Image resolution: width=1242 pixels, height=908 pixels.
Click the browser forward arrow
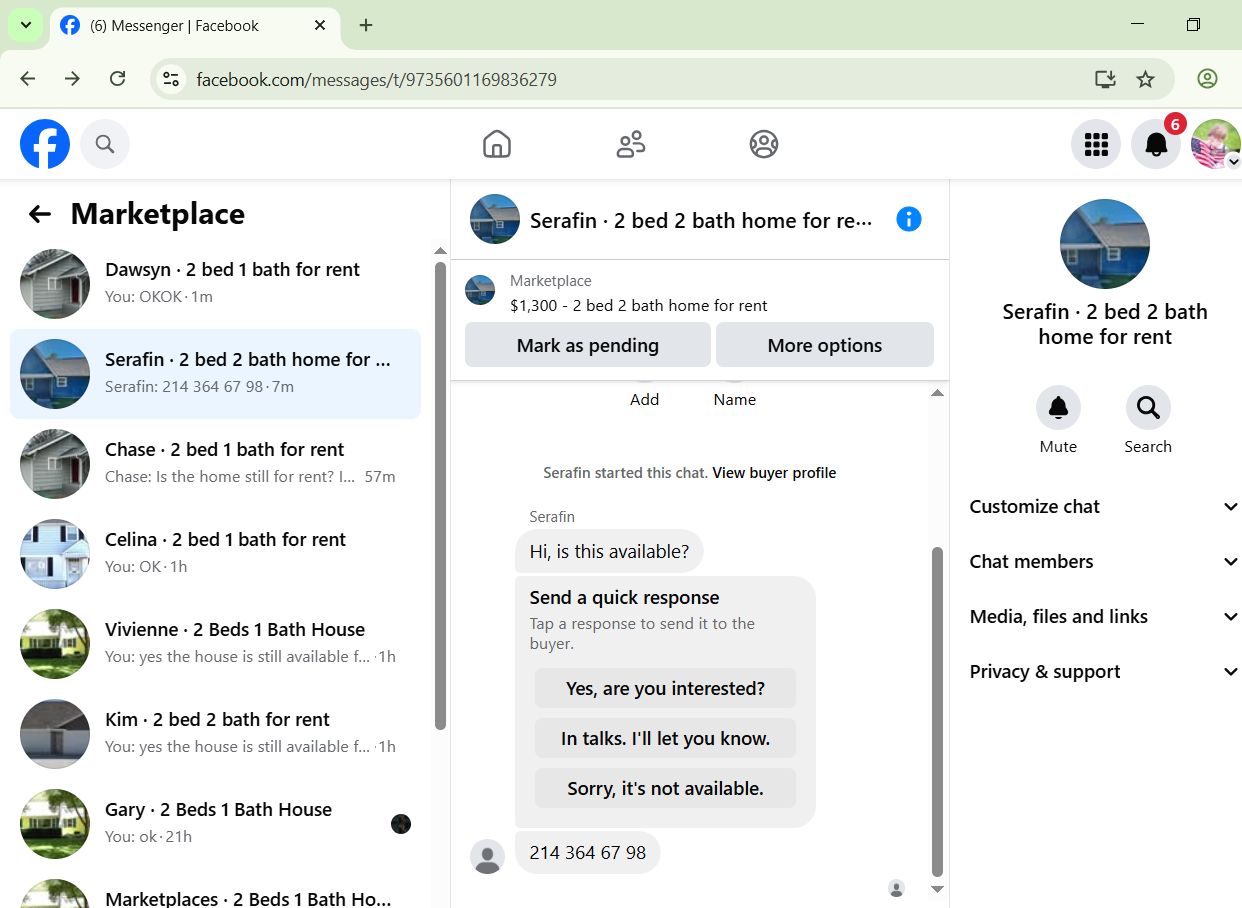pyautogui.click(x=72, y=79)
